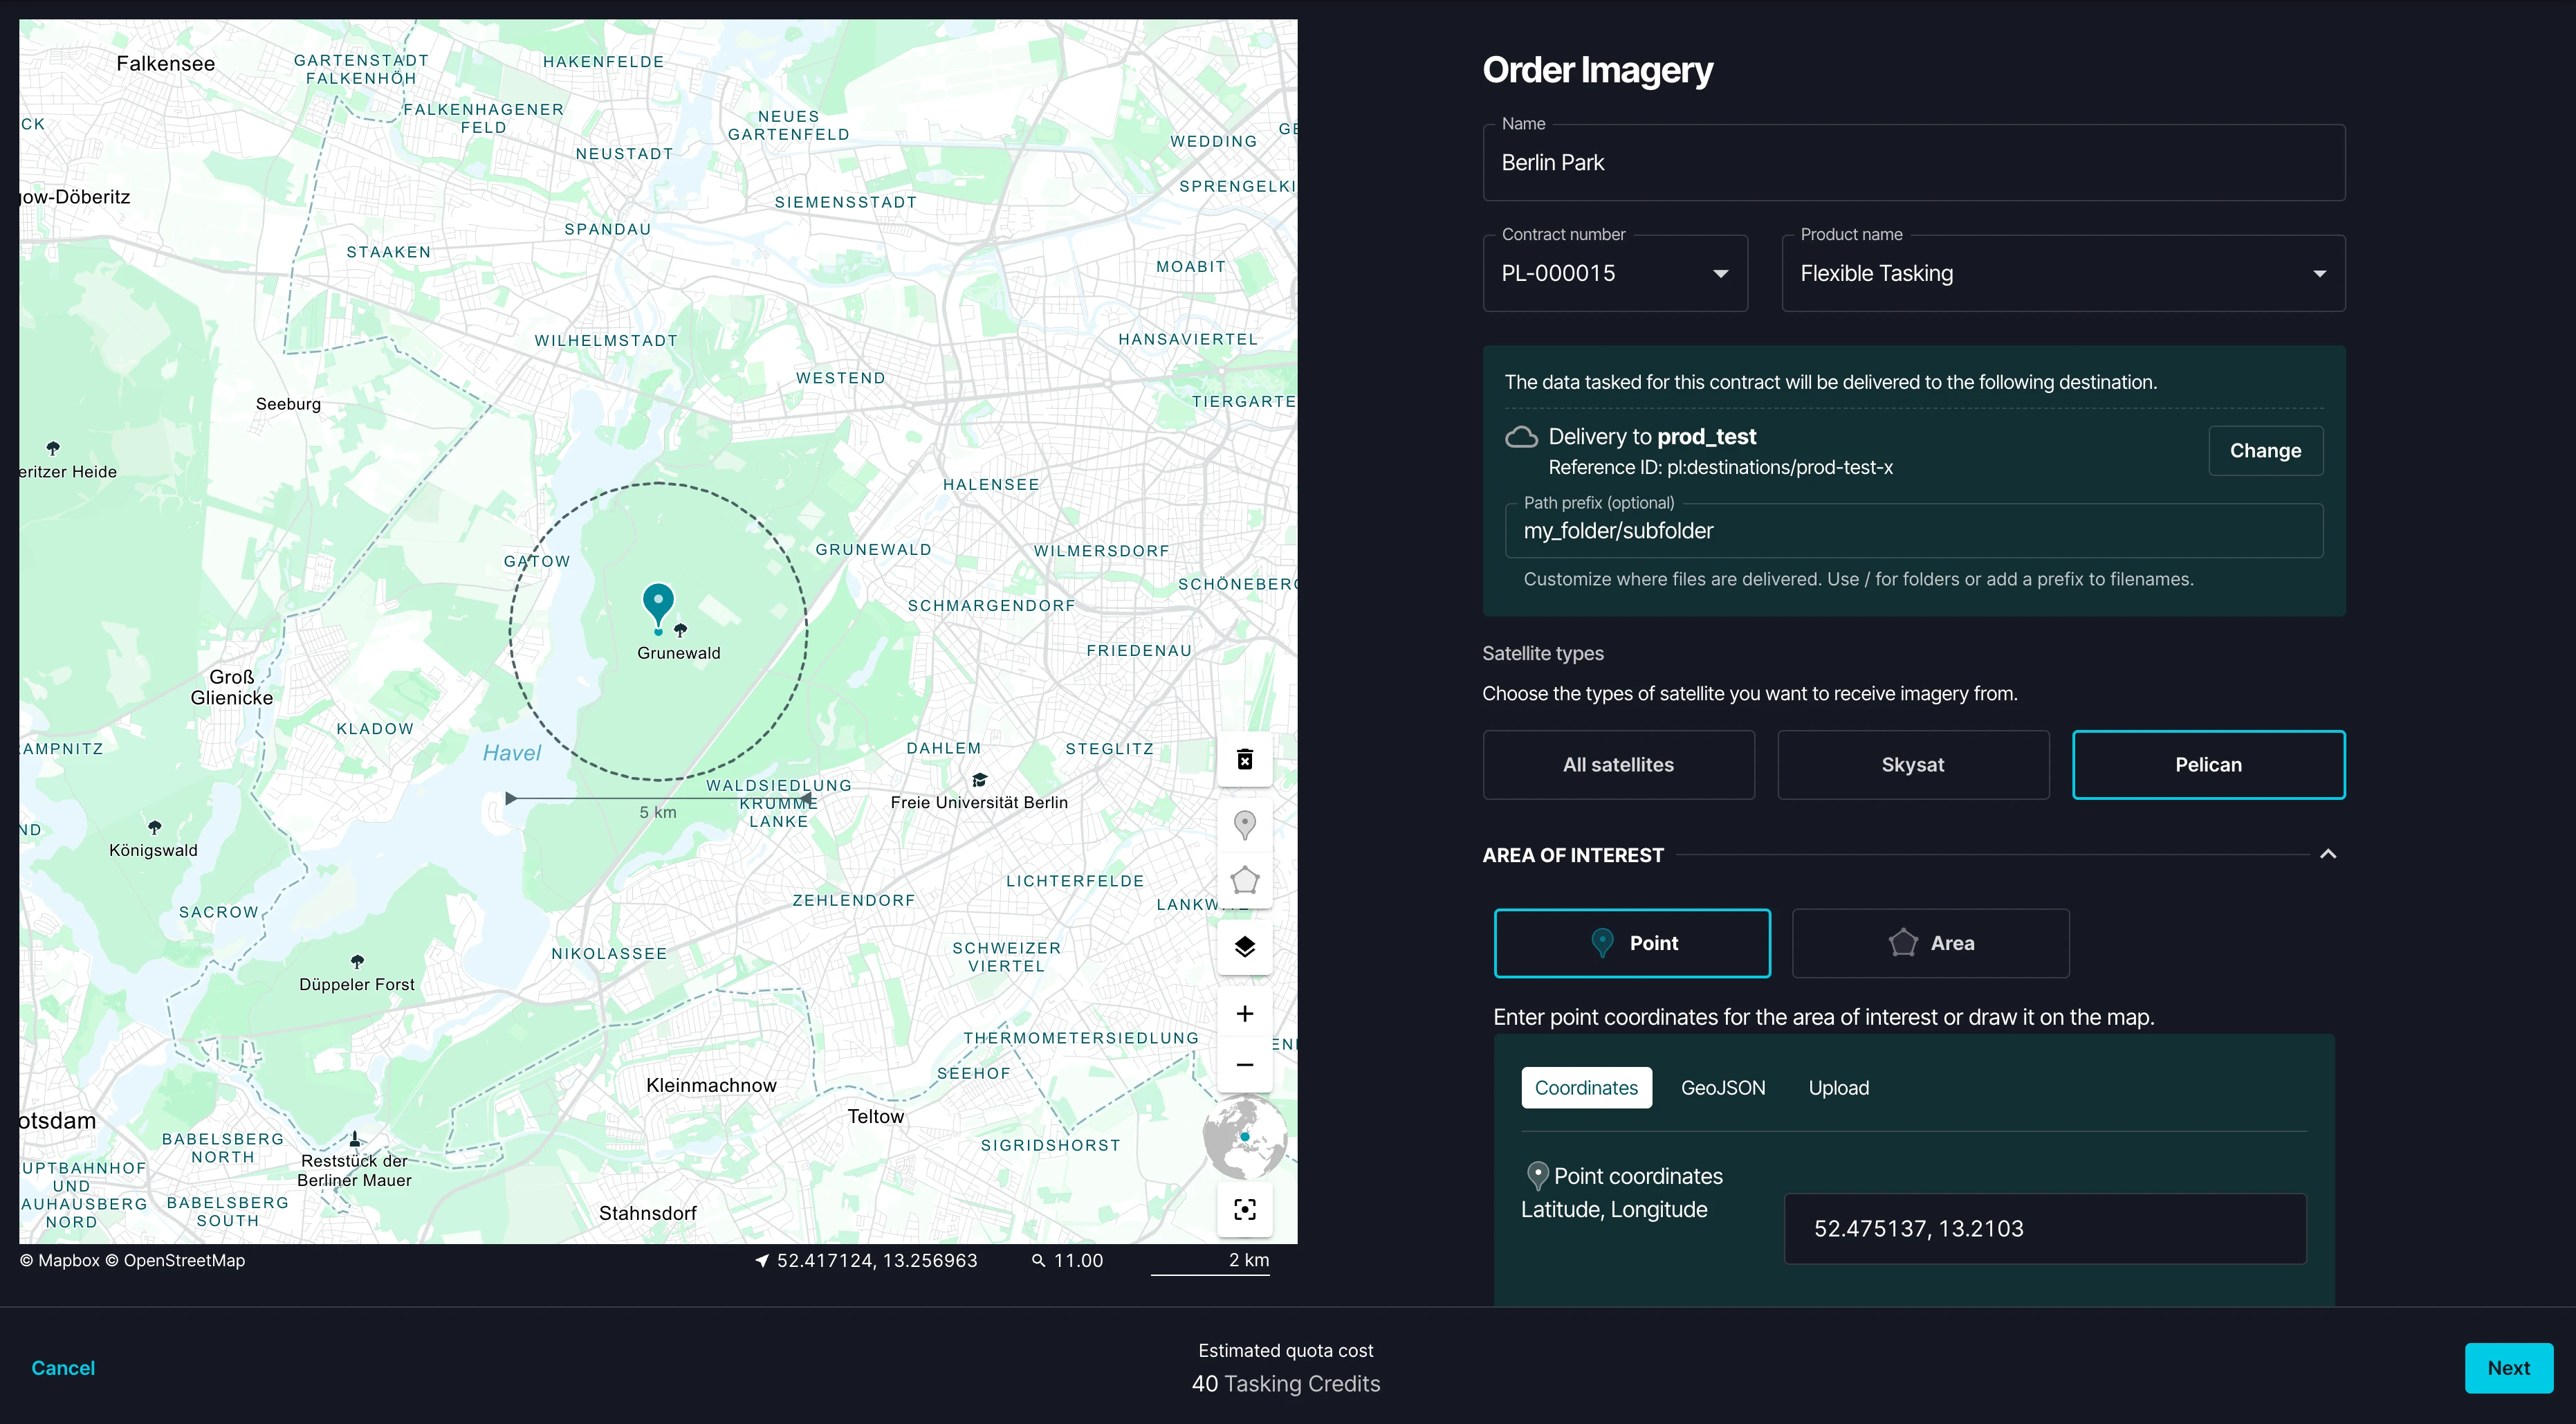2576x1424 pixels.
Task: Switch to the Coordinates tab
Action: point(1586,1088)
